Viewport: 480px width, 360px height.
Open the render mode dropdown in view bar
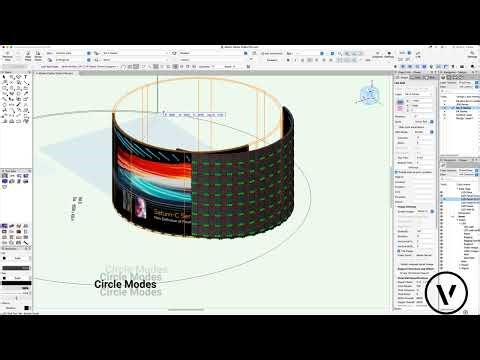click(213, 53)
